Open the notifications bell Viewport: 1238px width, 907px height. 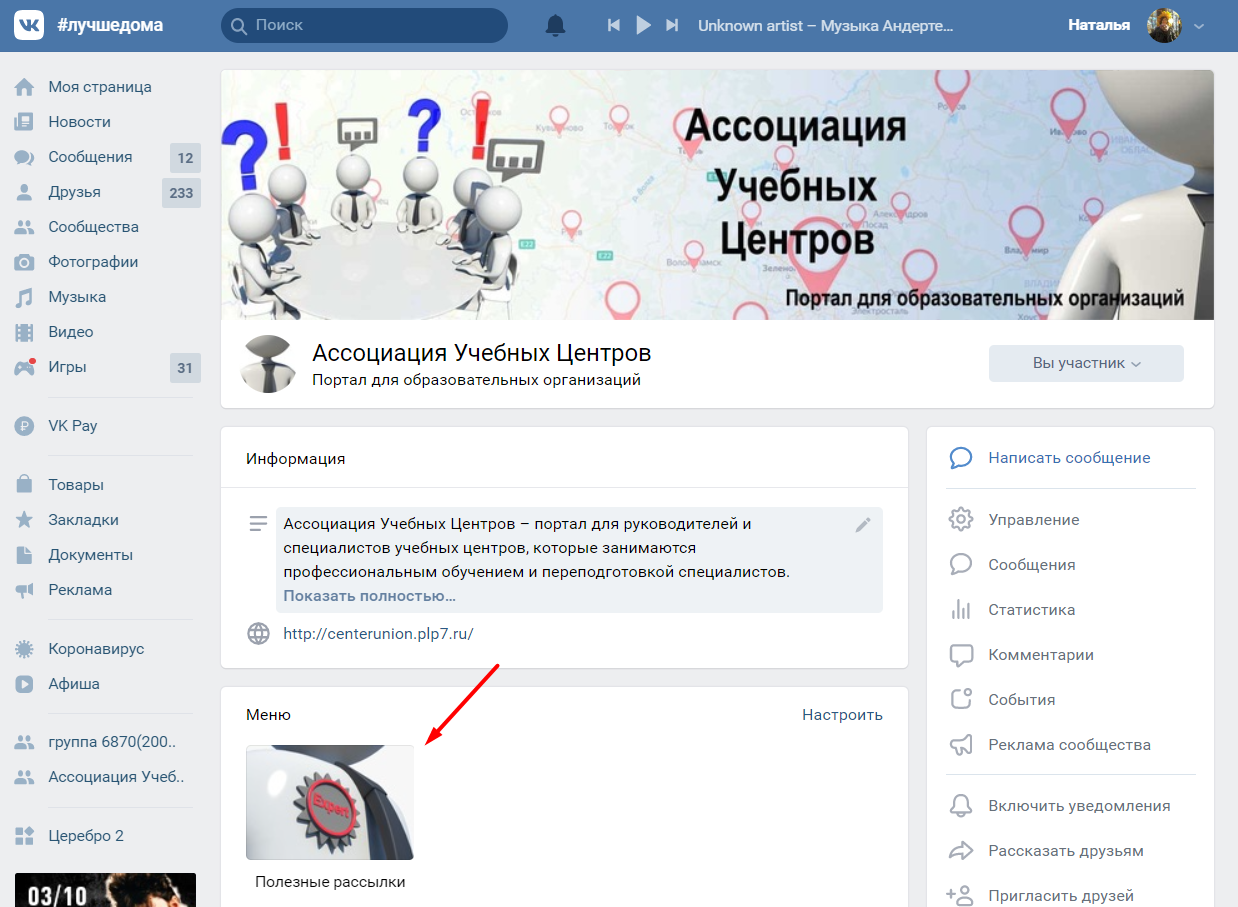(555, 25)
